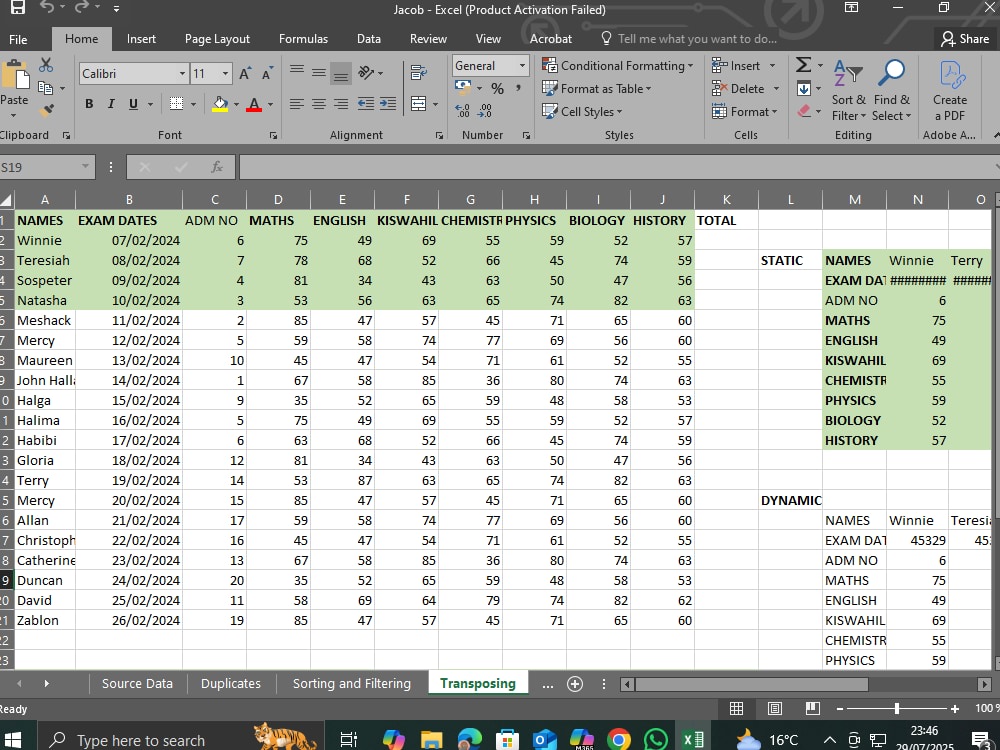This screenshot has height=750, width=1000.
Task: Switch to the Formulas ribbon tab
Action: 303,39
